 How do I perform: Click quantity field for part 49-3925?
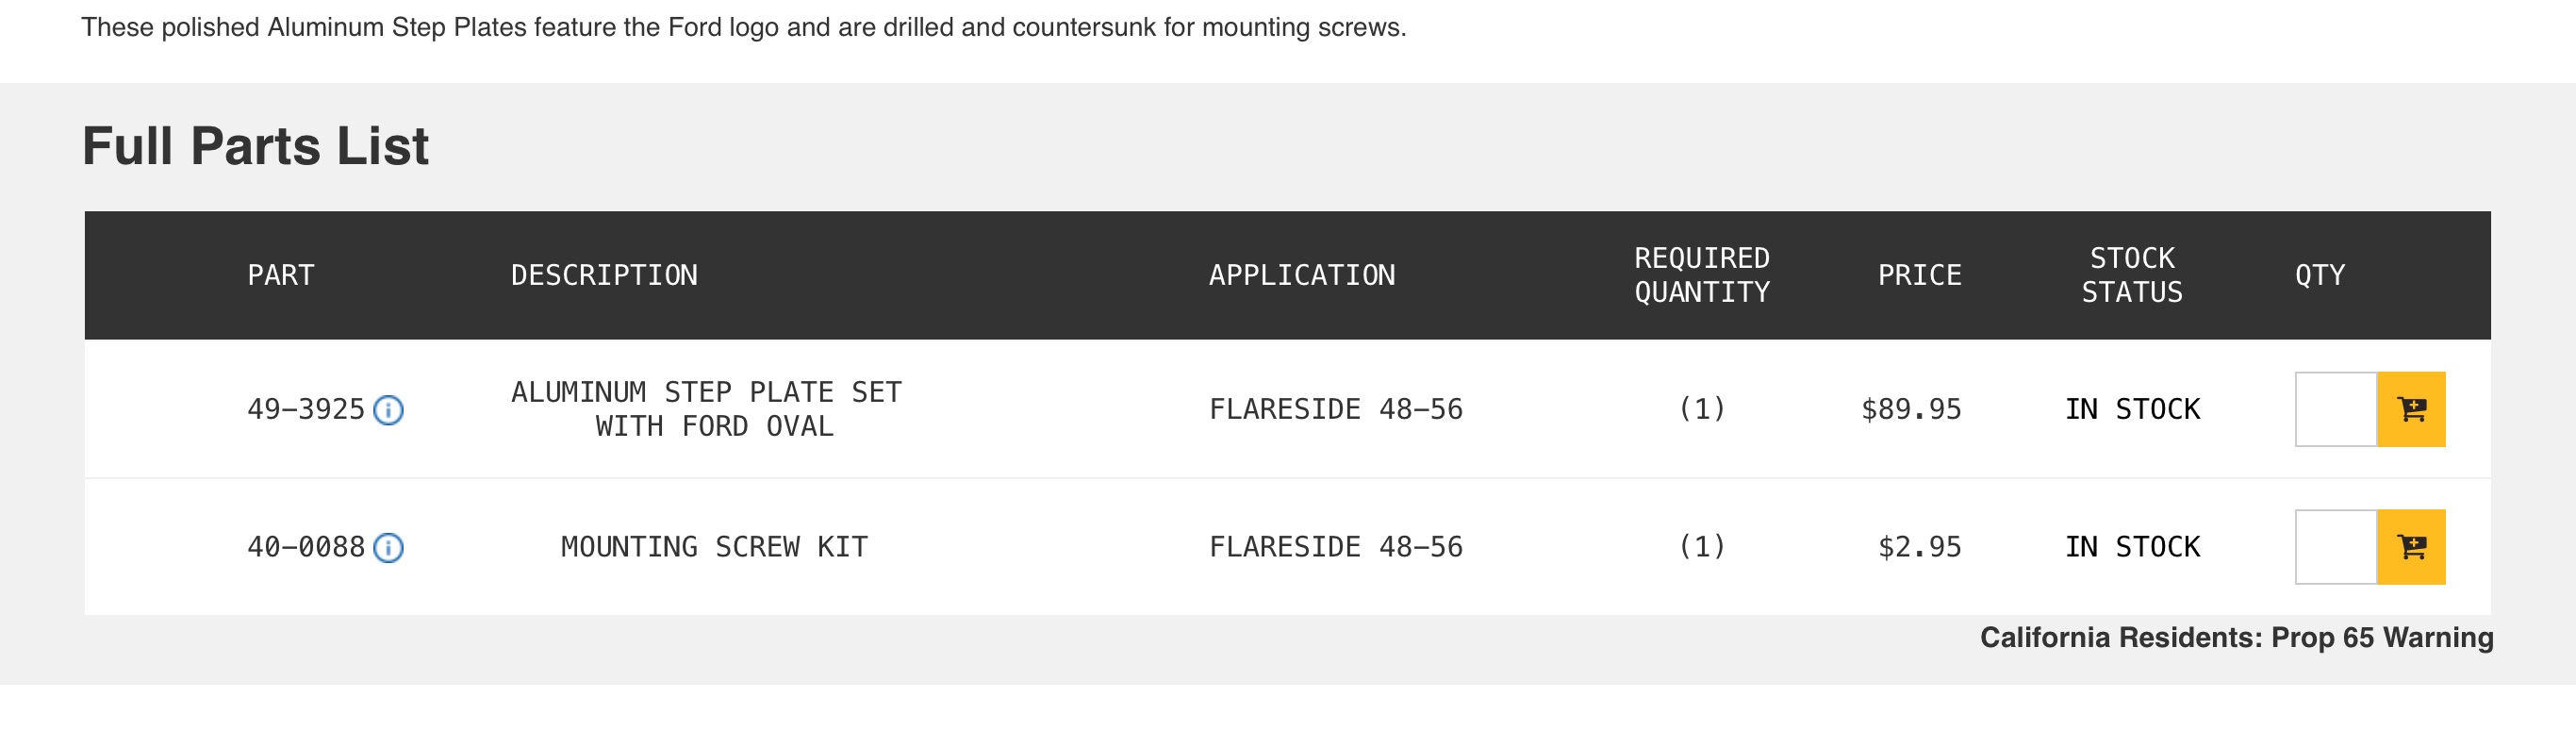pyautogui.click(x=2336, y=409)
